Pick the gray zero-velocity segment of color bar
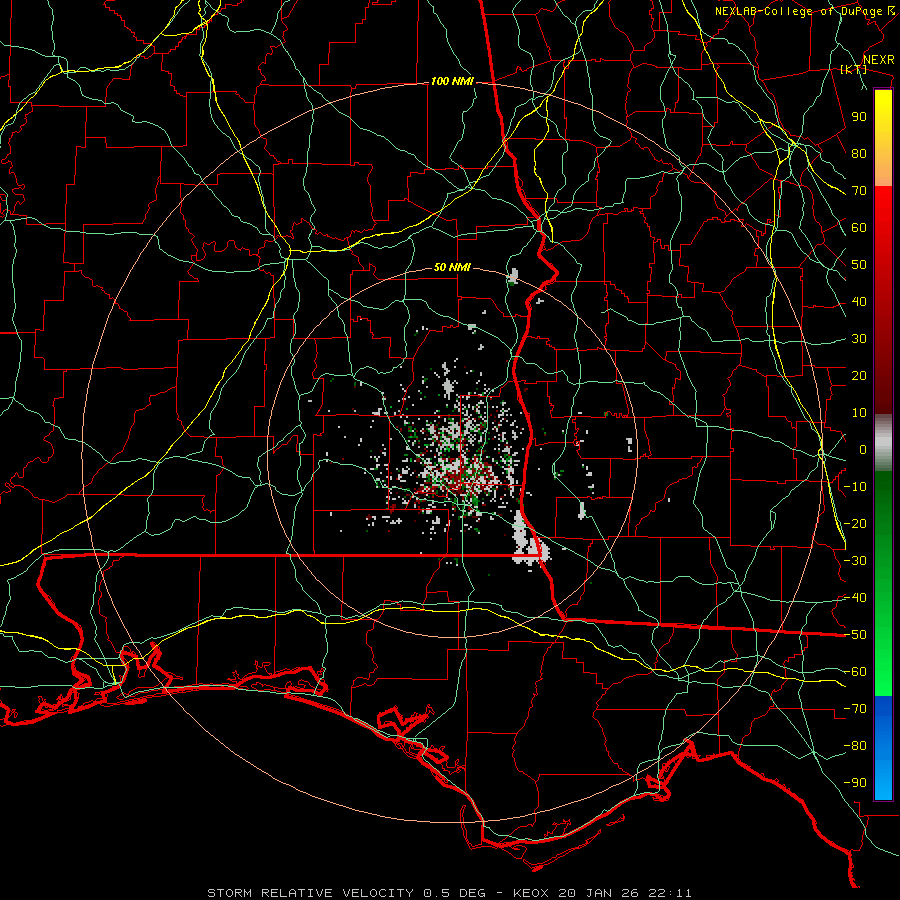The image size is (900, 900). (883, 443)
